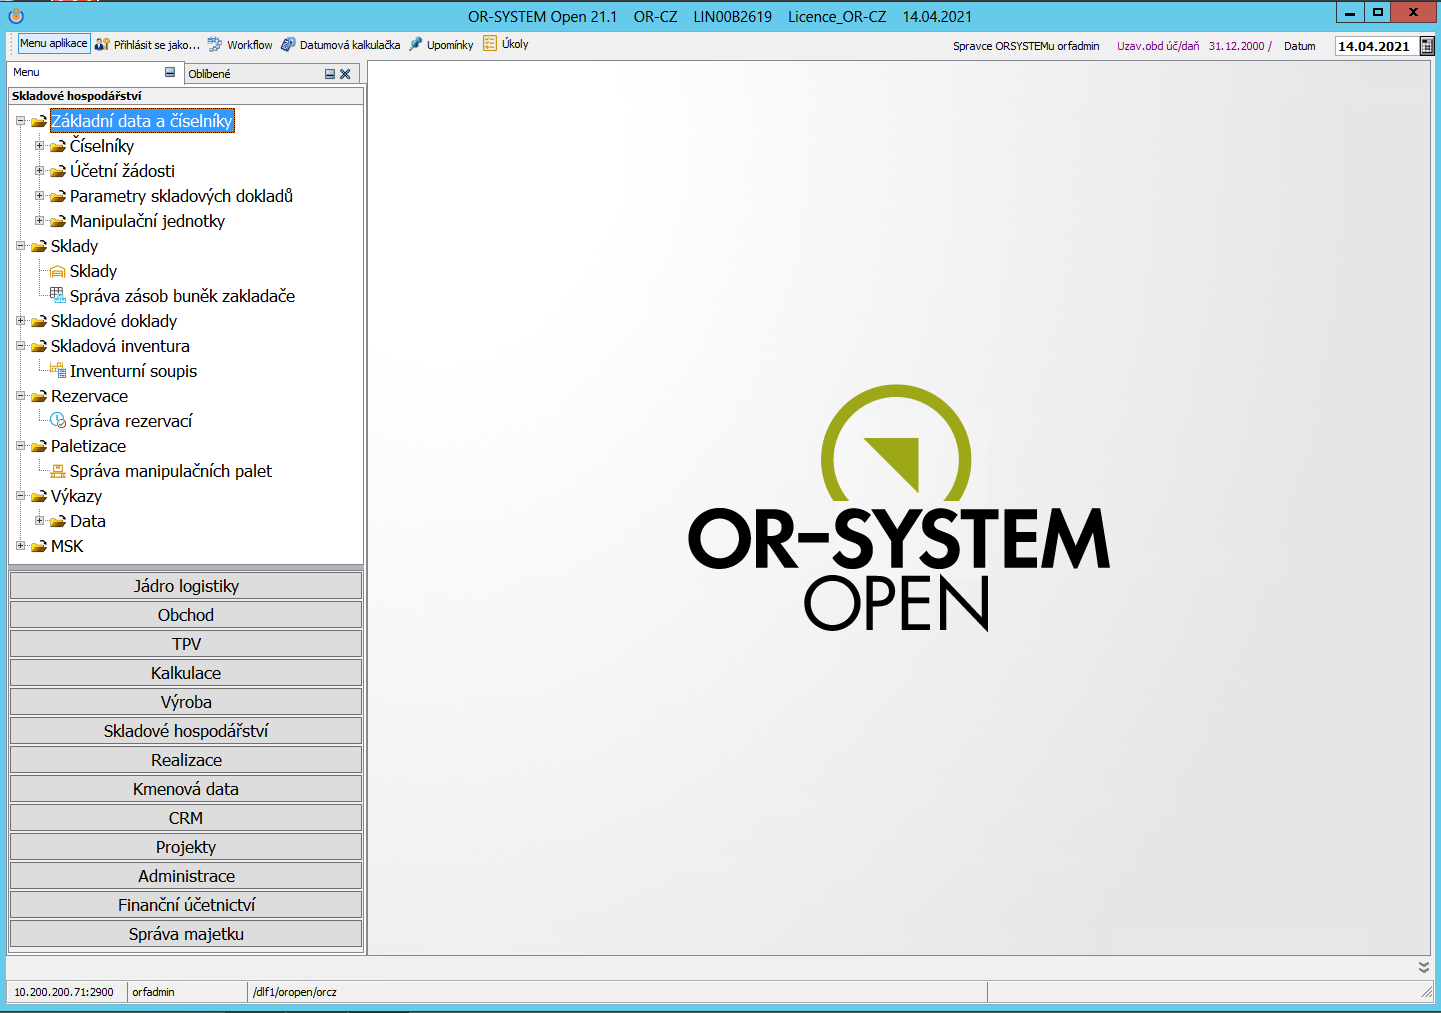This screenshot has height=1013, width=1441.
Task: Open Inventurní soupis item in tree
Action: 133,371
